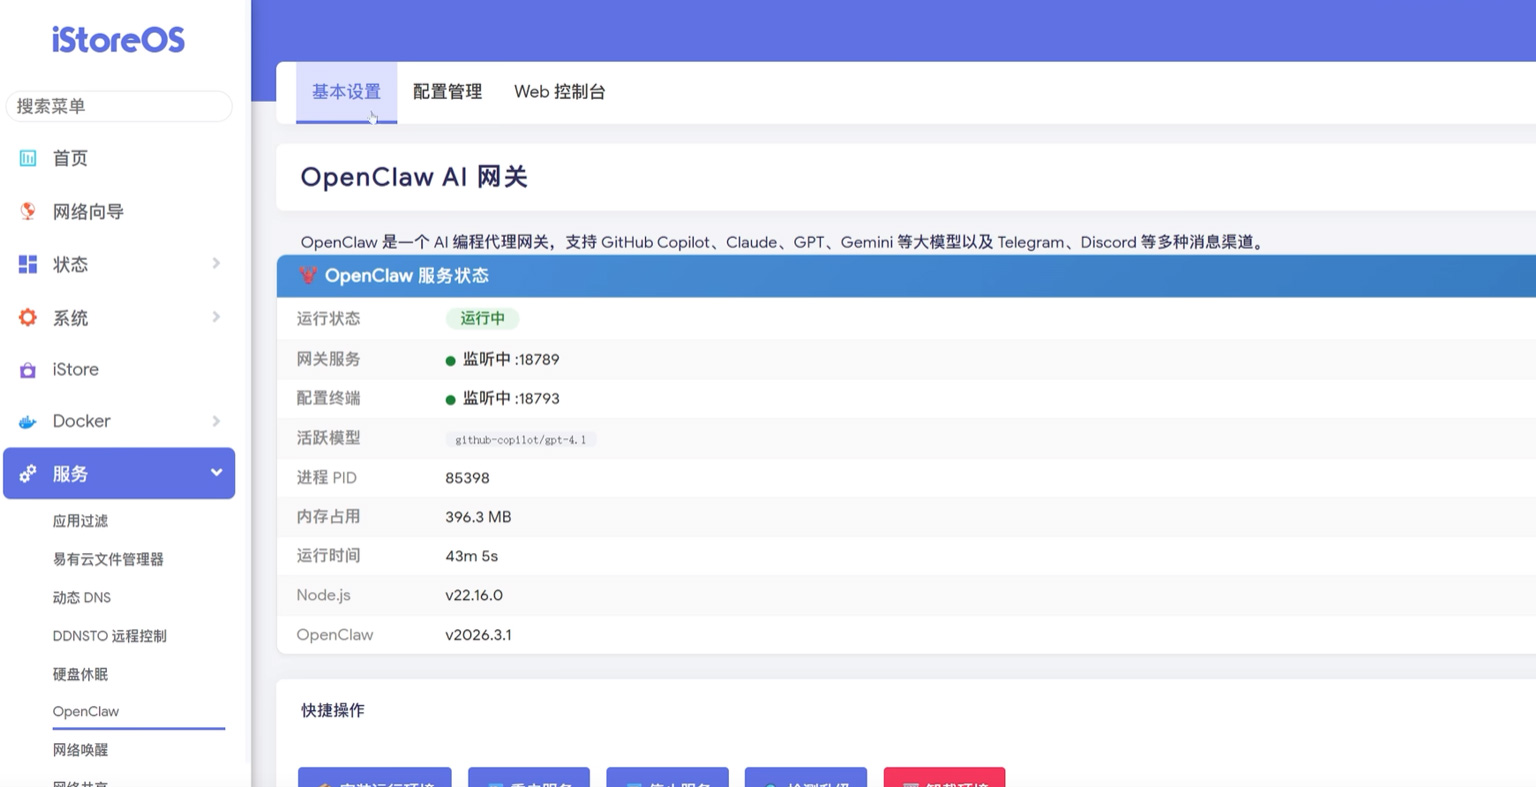Image resolution: width=1536 pixels, height=787 pixels.
Task: Open iStore via its shopping bag icon
Action: [28, 370]
